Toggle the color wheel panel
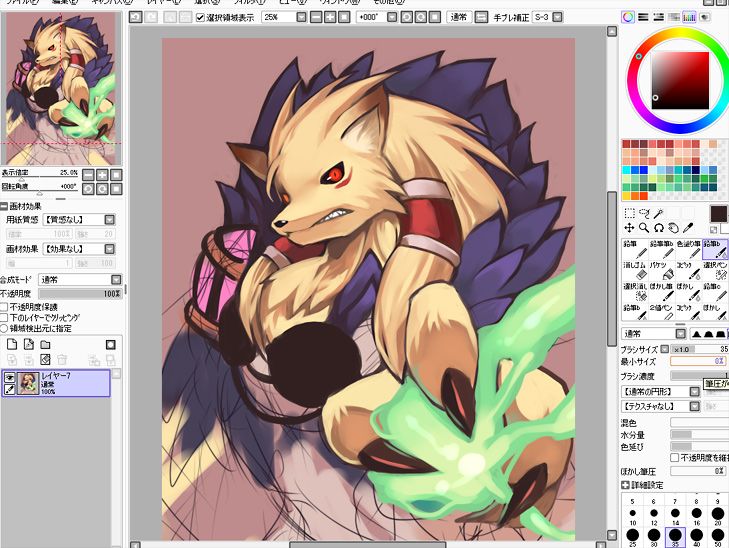Screen dimensions: 729x548 [628, 17]
